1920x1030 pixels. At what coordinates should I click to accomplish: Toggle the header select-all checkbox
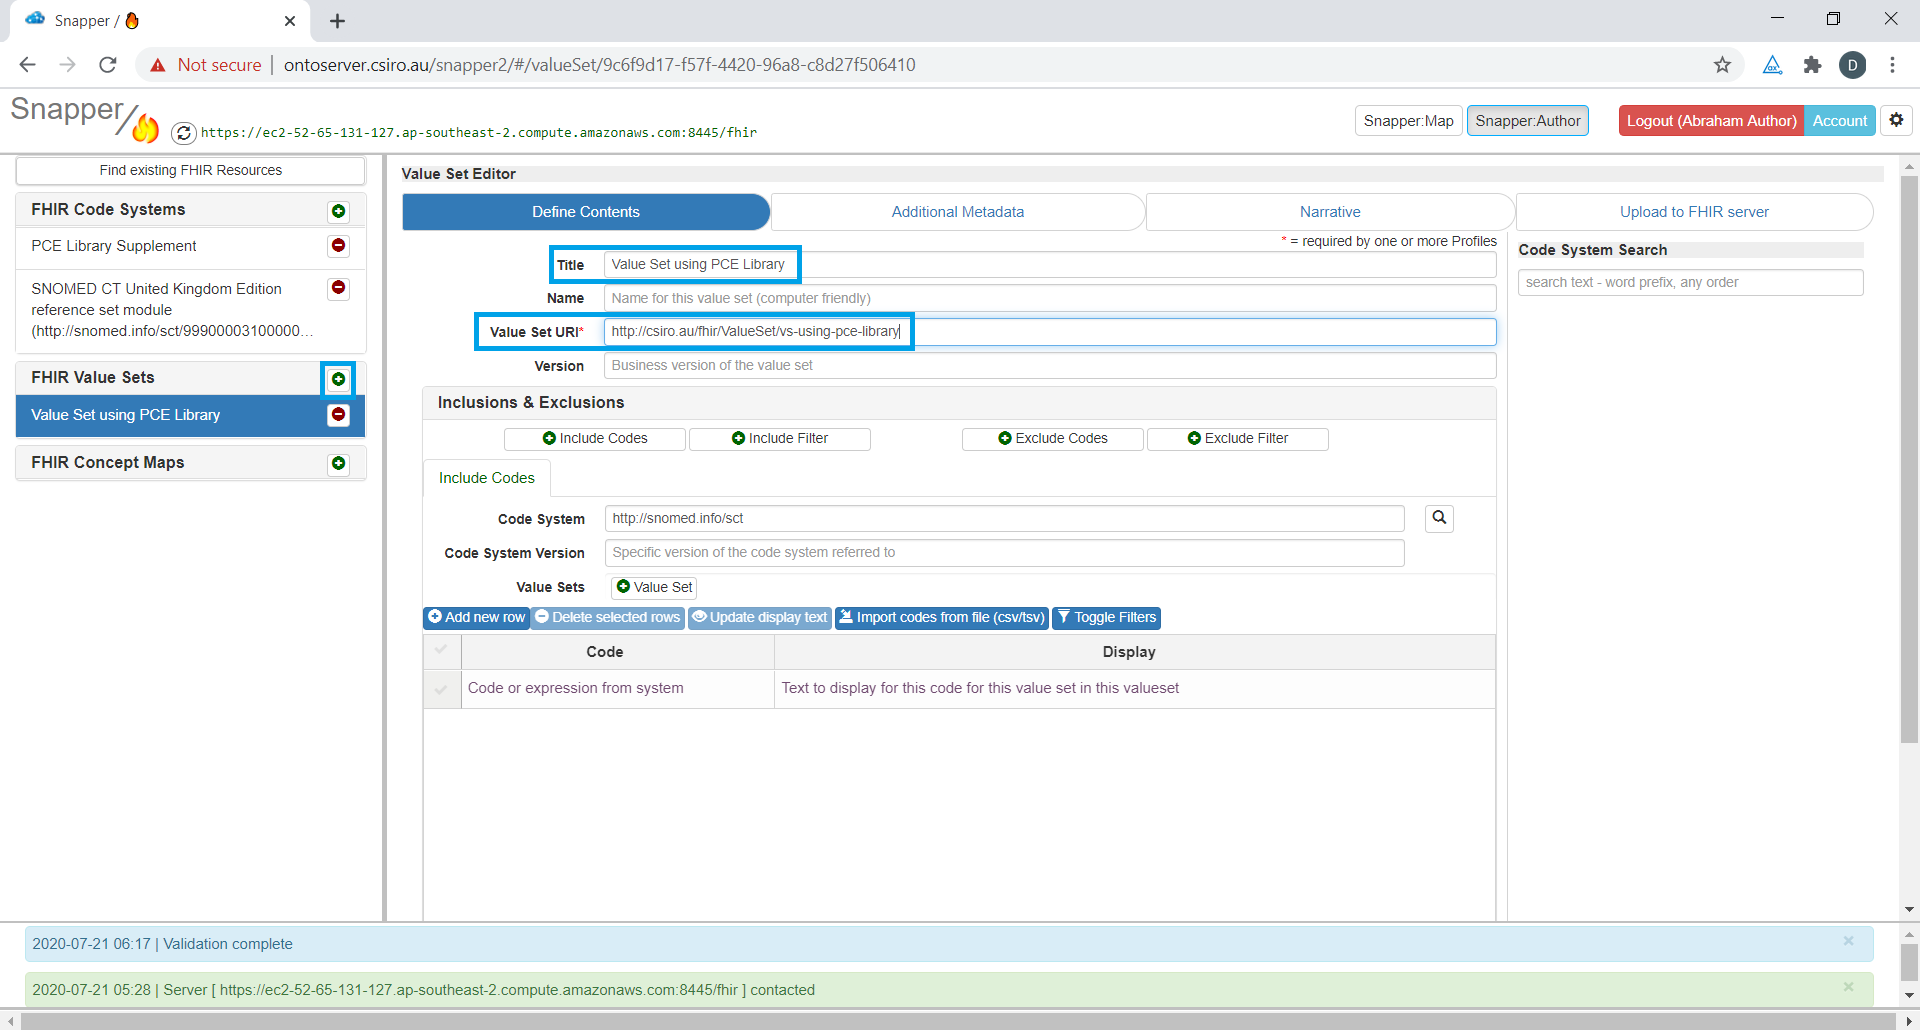pos(441,651)
